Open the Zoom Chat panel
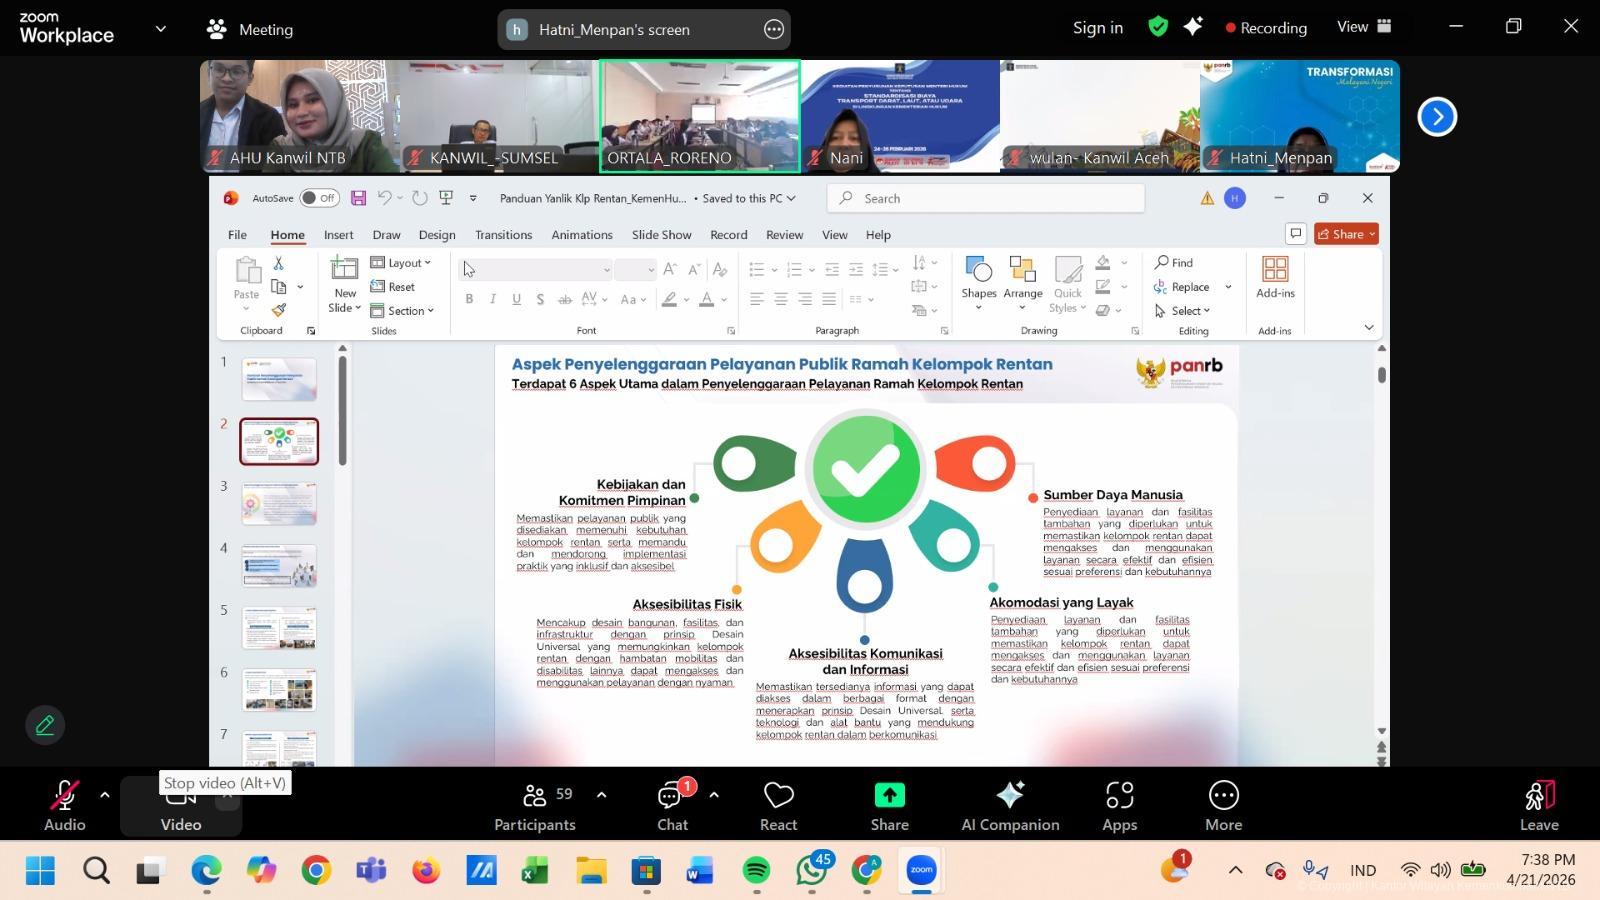The image size is (1600, 900). coord(672,806)
